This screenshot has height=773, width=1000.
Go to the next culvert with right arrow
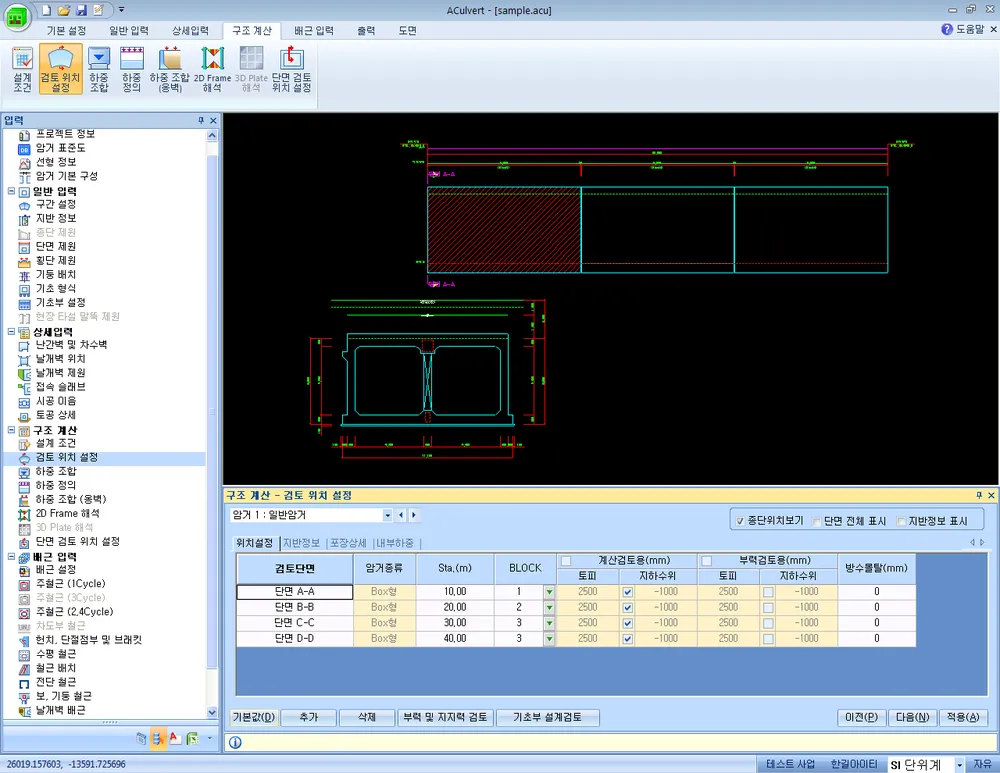(x=413, y=515)
